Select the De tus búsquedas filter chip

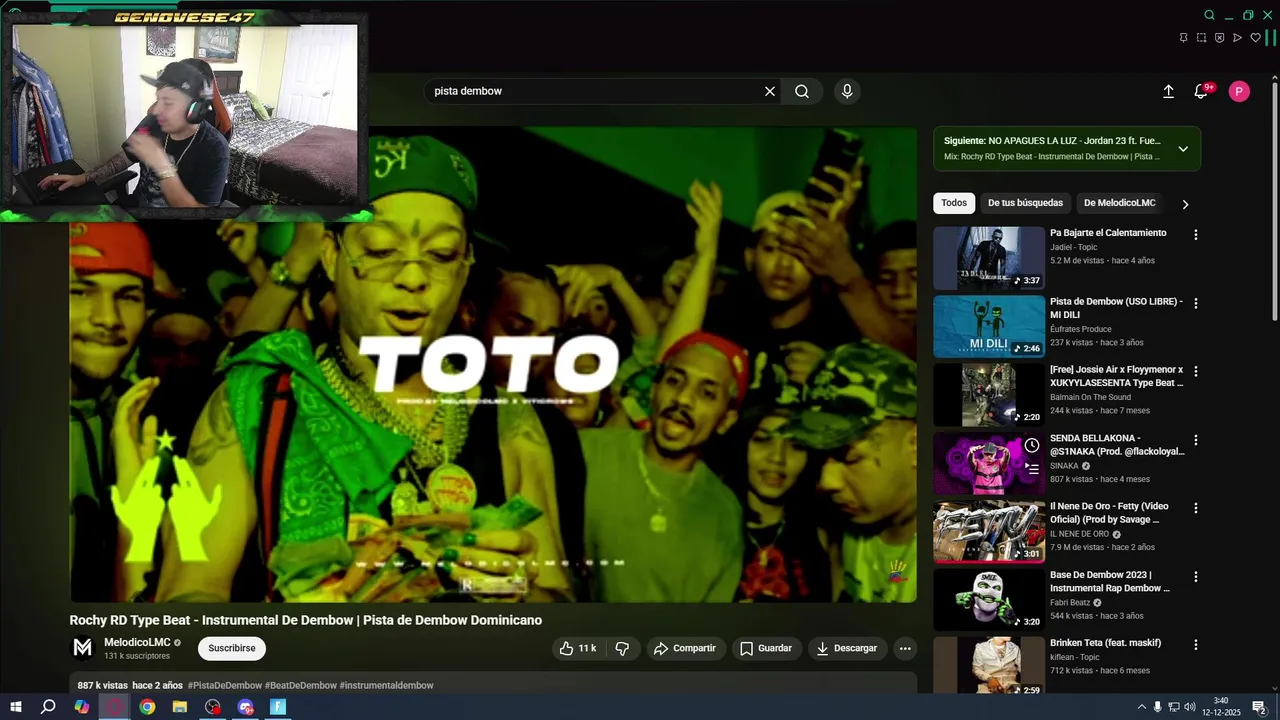point(1025,203)
